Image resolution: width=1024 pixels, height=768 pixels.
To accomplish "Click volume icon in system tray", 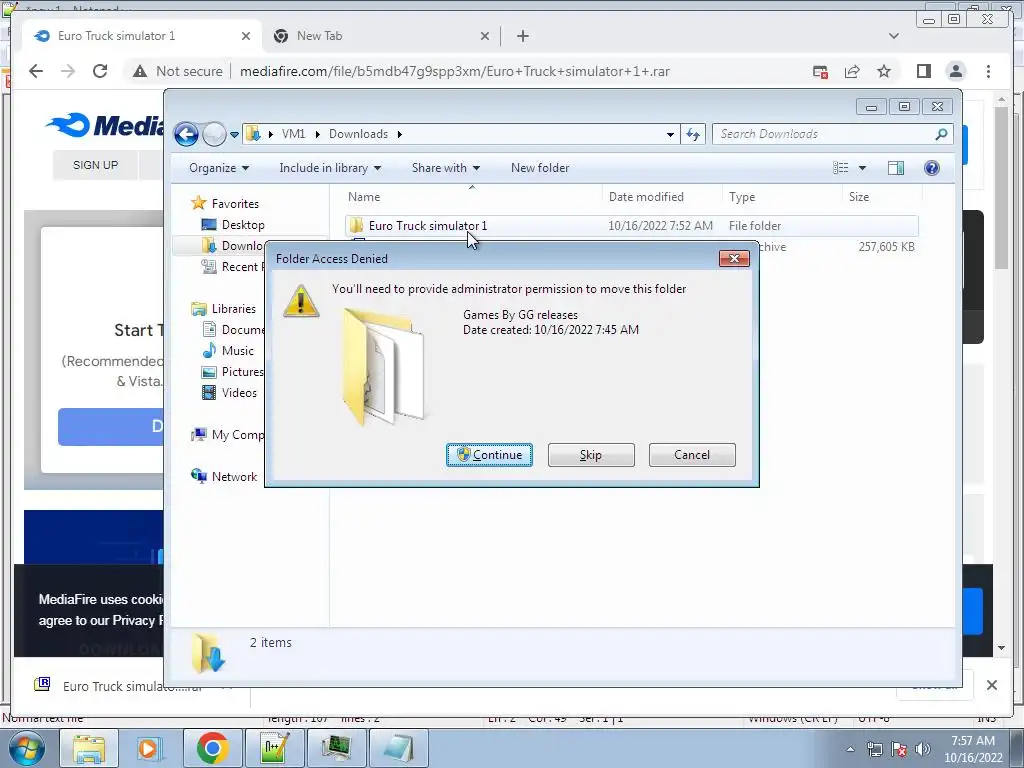I will (x=922, y=749).
